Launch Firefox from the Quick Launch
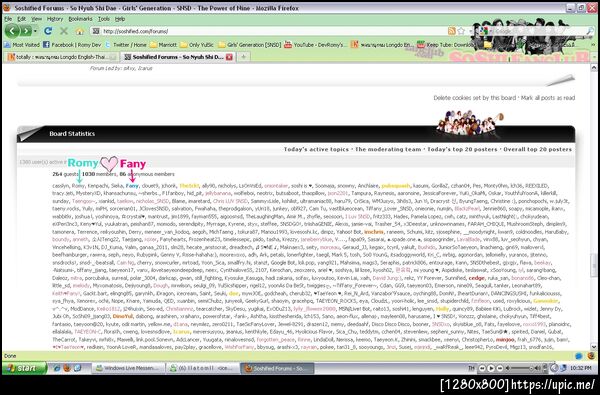 [67, 368]
